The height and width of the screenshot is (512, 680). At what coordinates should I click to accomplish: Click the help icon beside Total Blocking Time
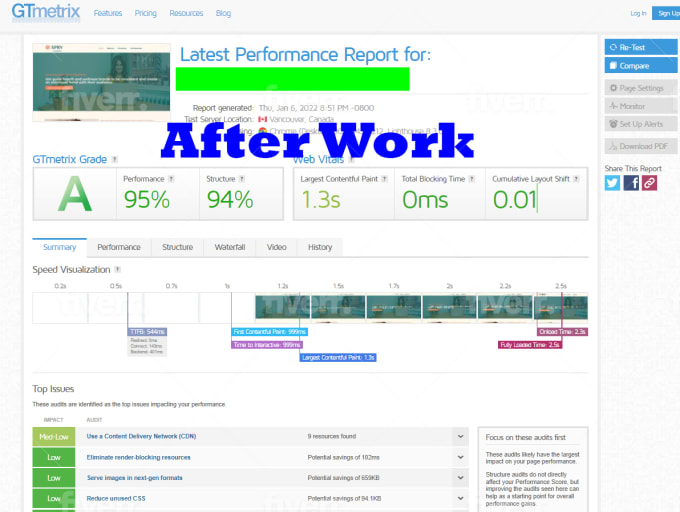click(x=472, y=179)
